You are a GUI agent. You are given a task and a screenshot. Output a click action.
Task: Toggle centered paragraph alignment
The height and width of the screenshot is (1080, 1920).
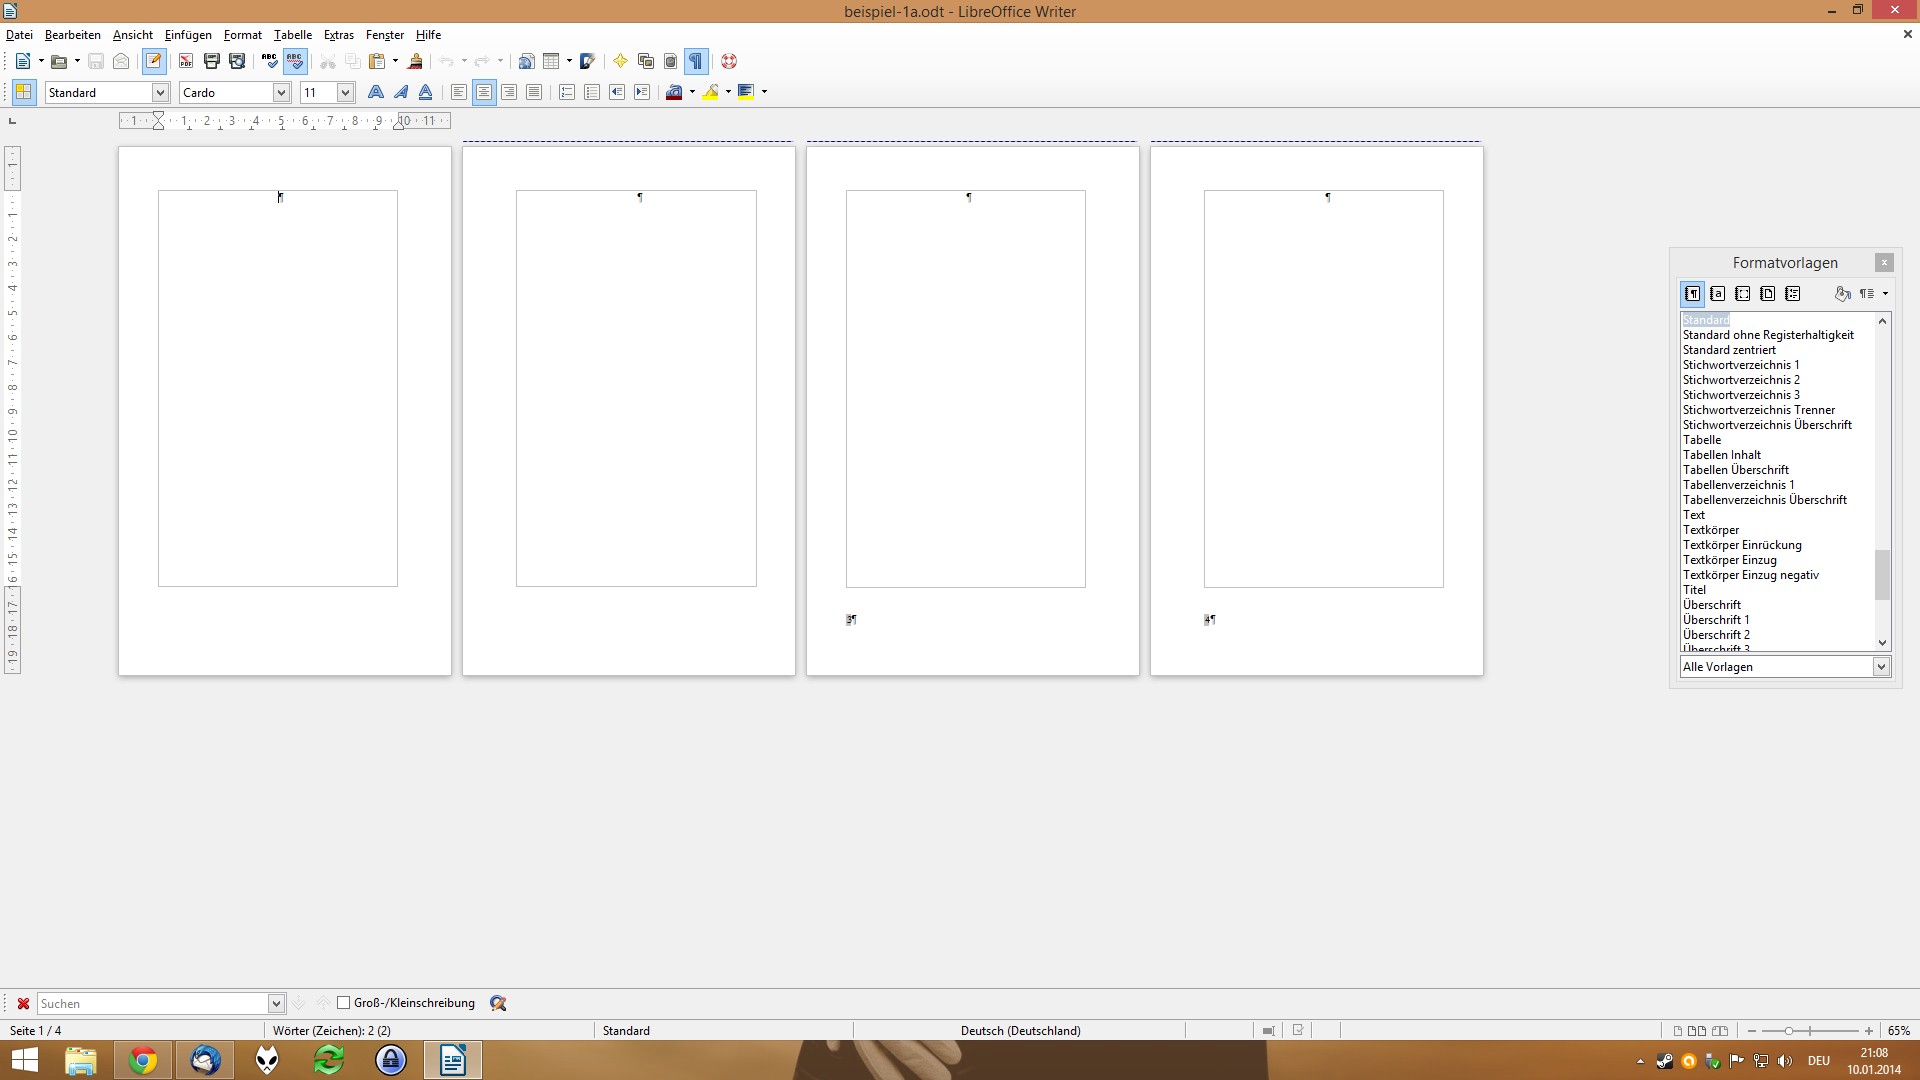(x=484, y=92)
